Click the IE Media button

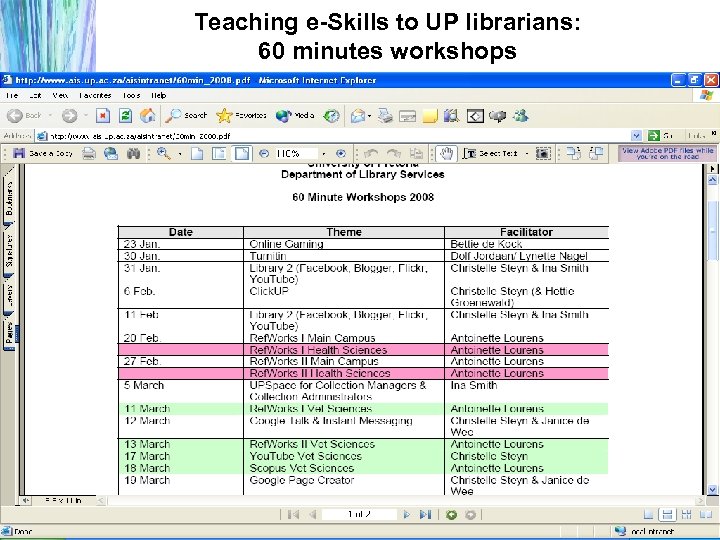295,116
